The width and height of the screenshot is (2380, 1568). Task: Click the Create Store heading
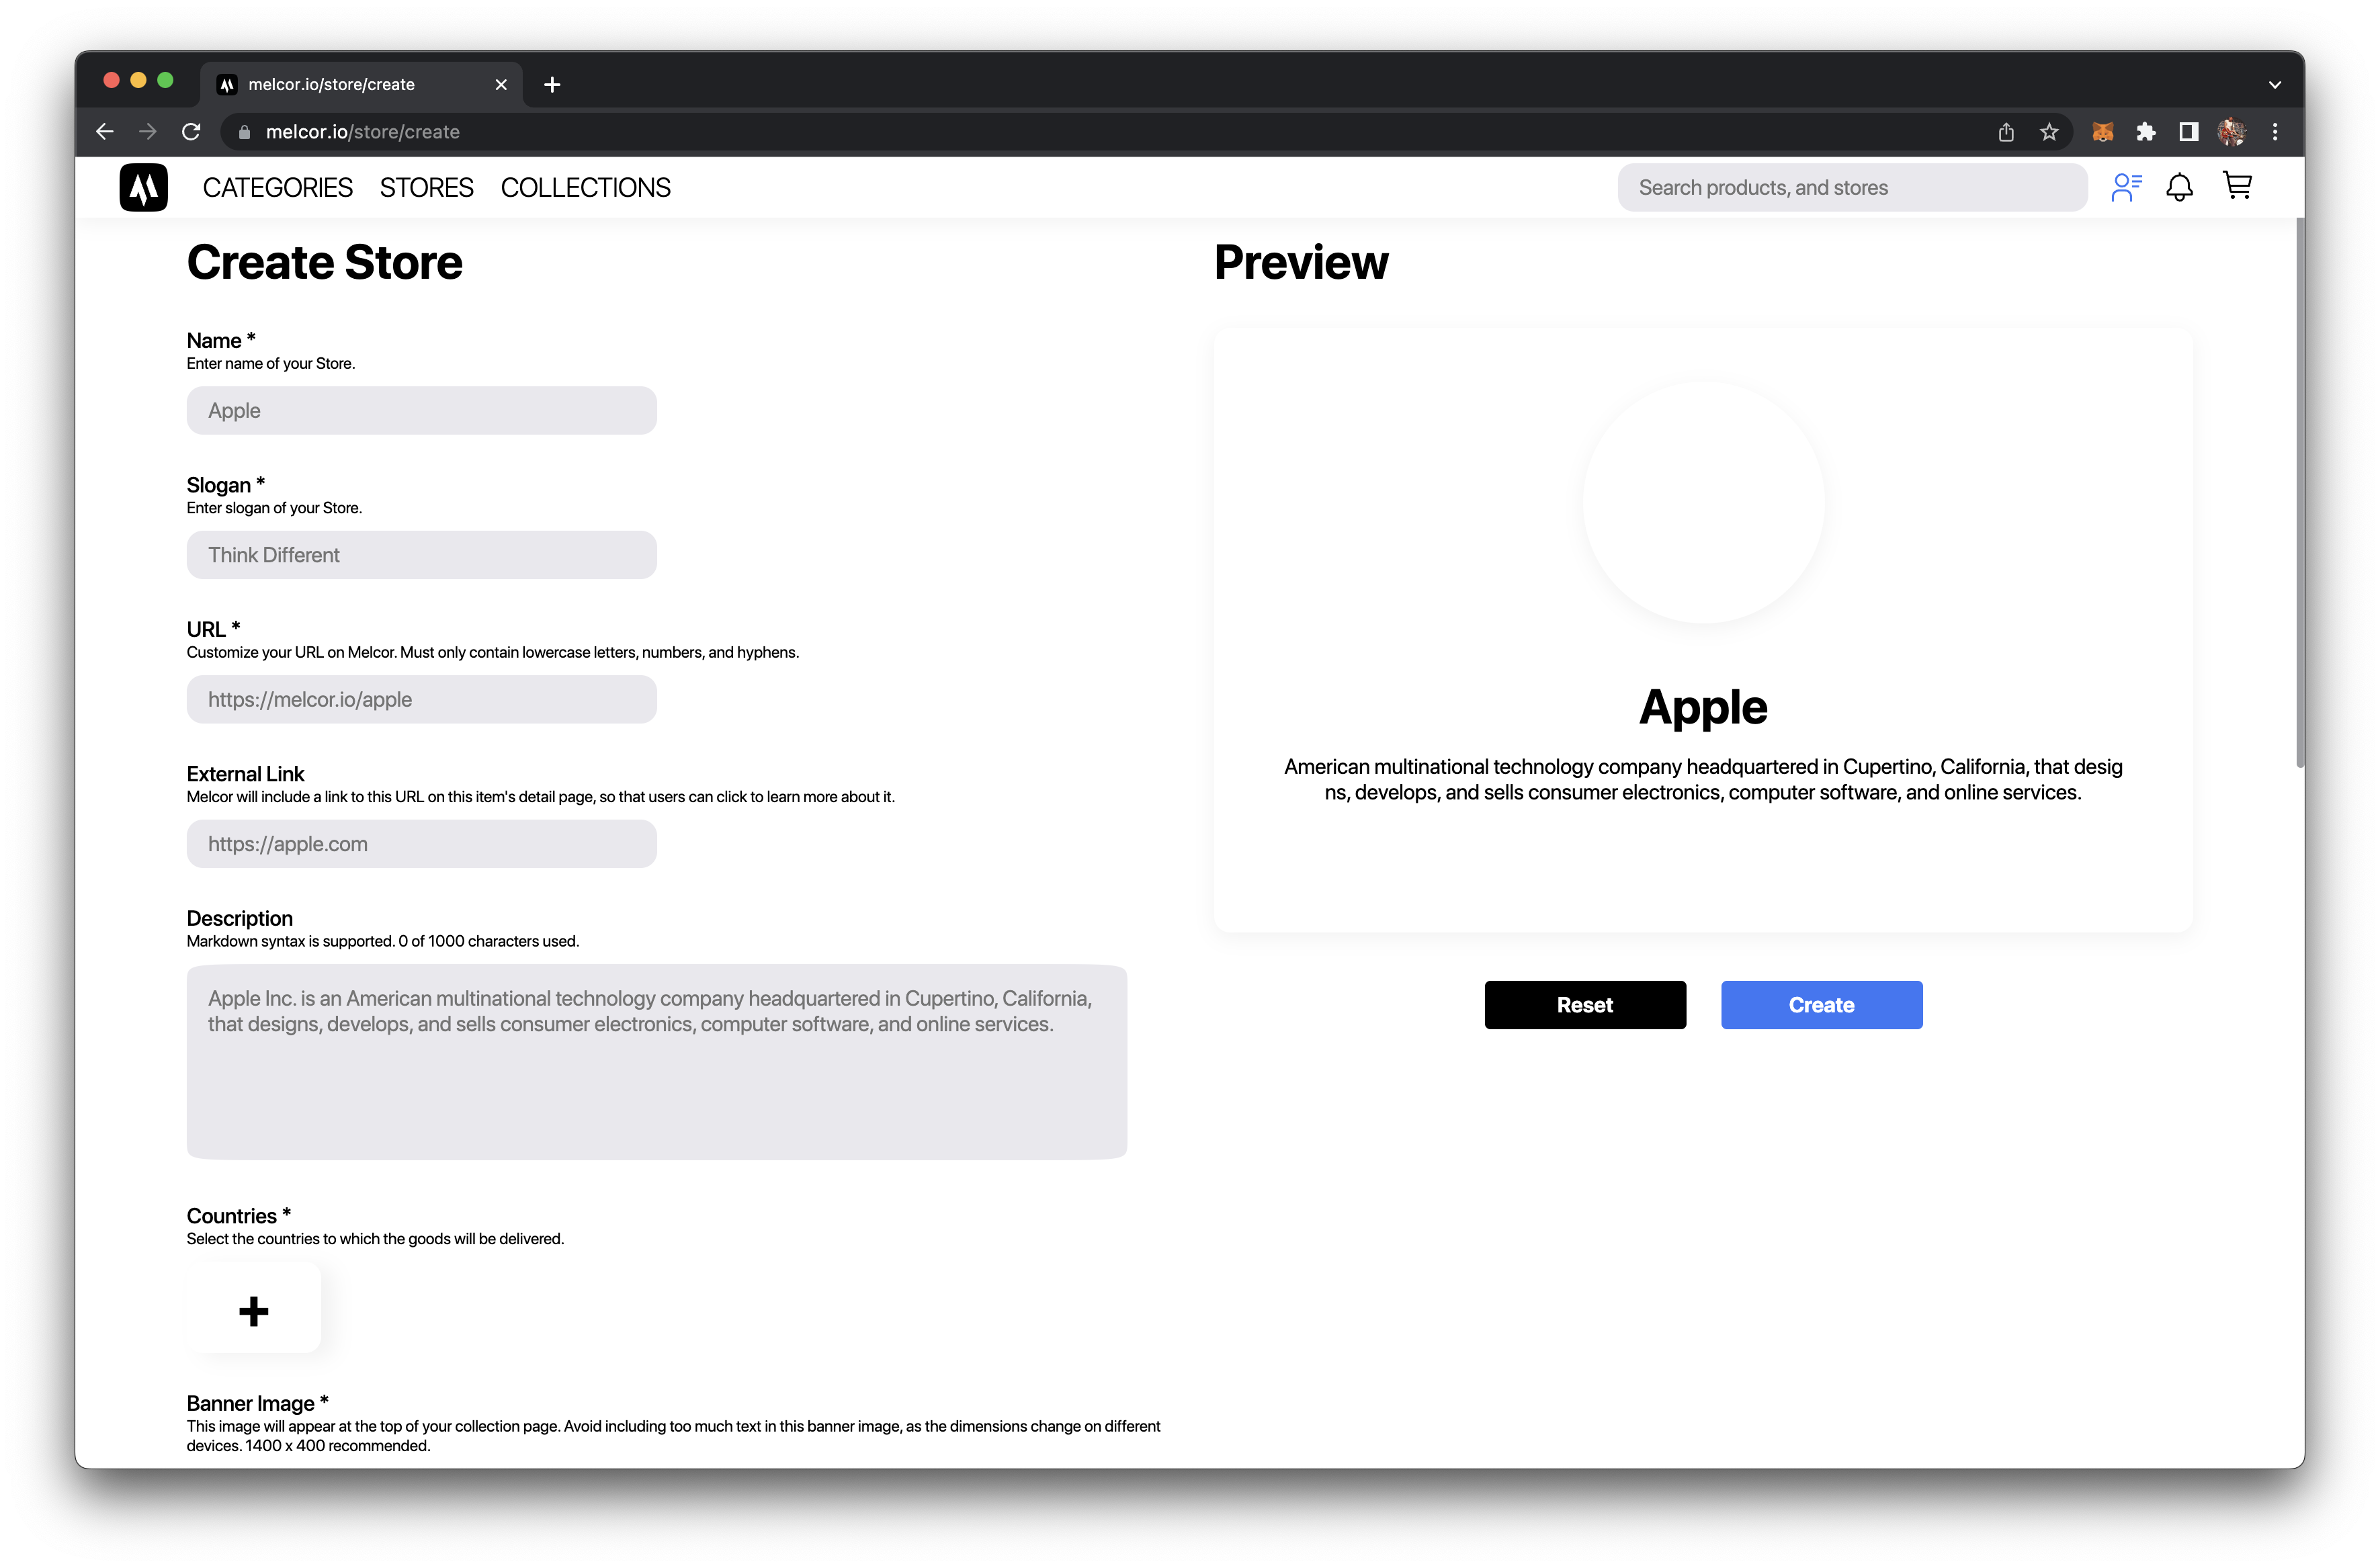point(324,262)
